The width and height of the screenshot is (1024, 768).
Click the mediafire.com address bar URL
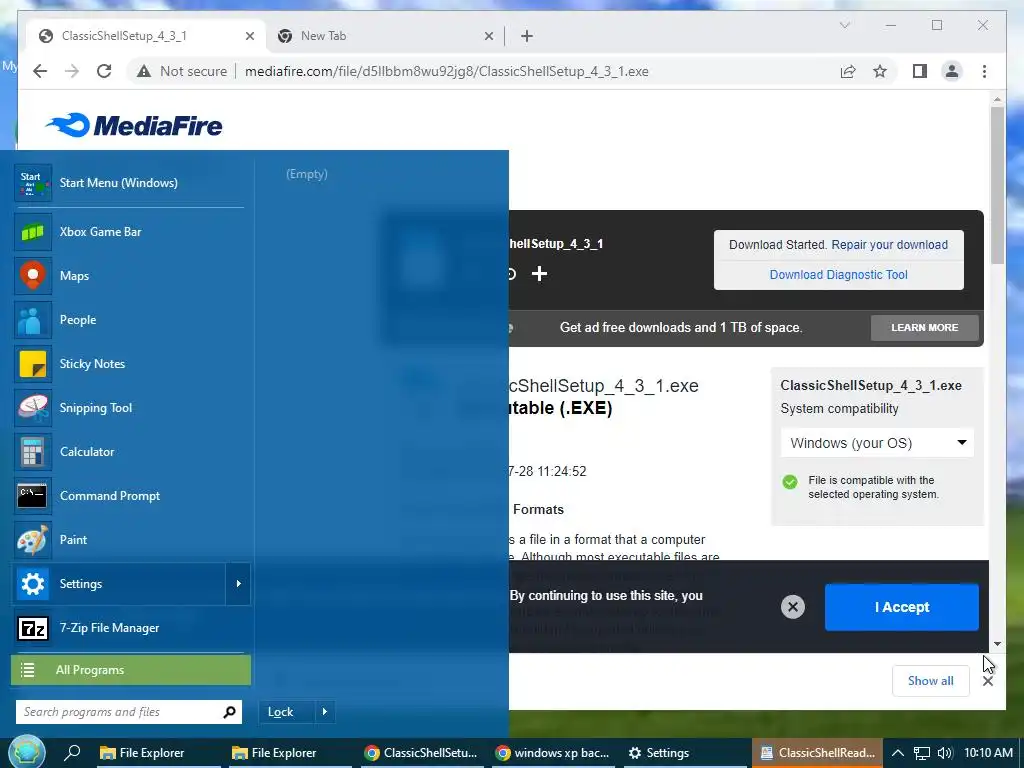[x=447, y=71]
